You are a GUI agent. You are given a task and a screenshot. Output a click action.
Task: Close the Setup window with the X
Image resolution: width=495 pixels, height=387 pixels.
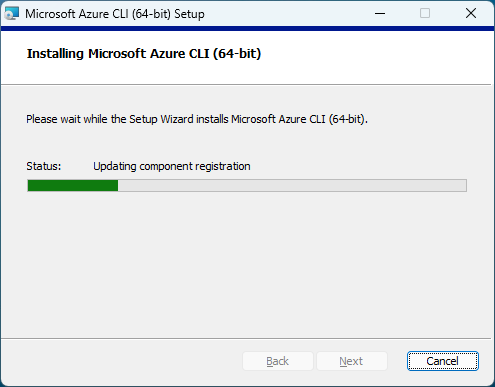tap(471, 14)
